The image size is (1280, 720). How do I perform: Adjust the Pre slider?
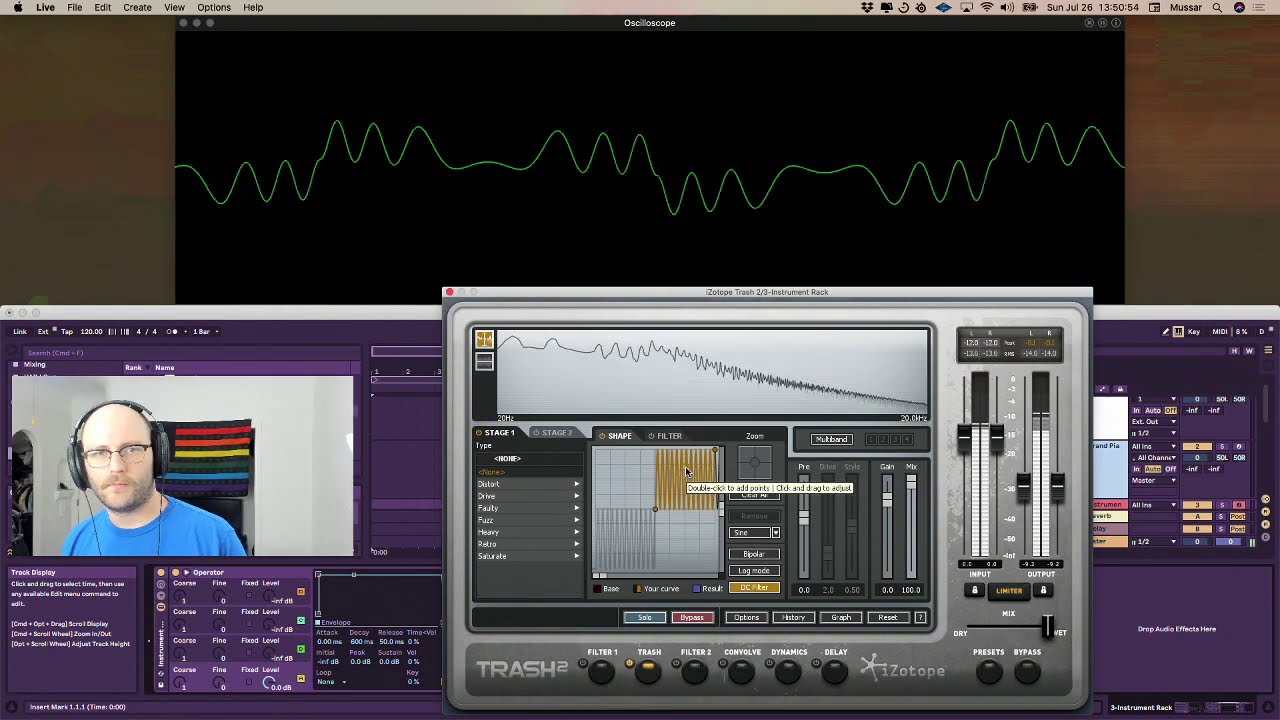point(804,517)
